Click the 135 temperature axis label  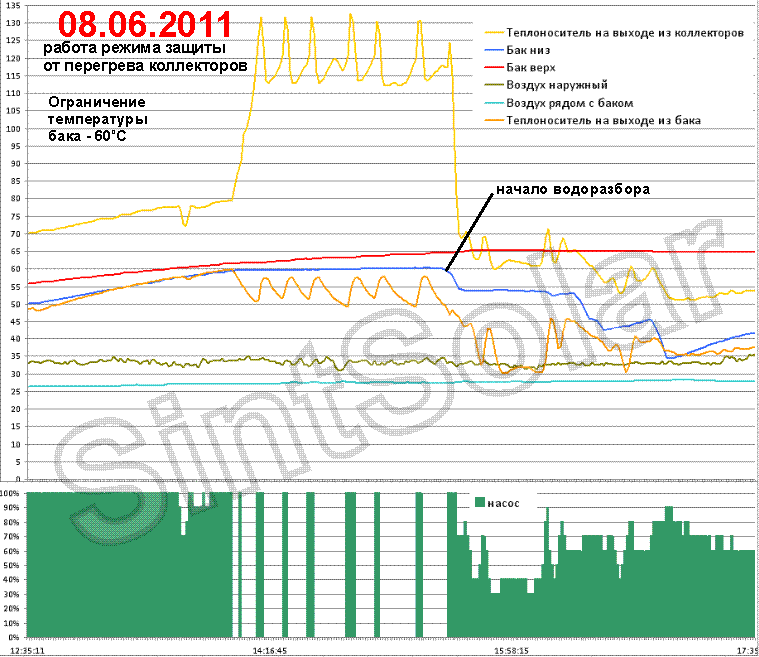pyautogui.click(x=14, y=6)
